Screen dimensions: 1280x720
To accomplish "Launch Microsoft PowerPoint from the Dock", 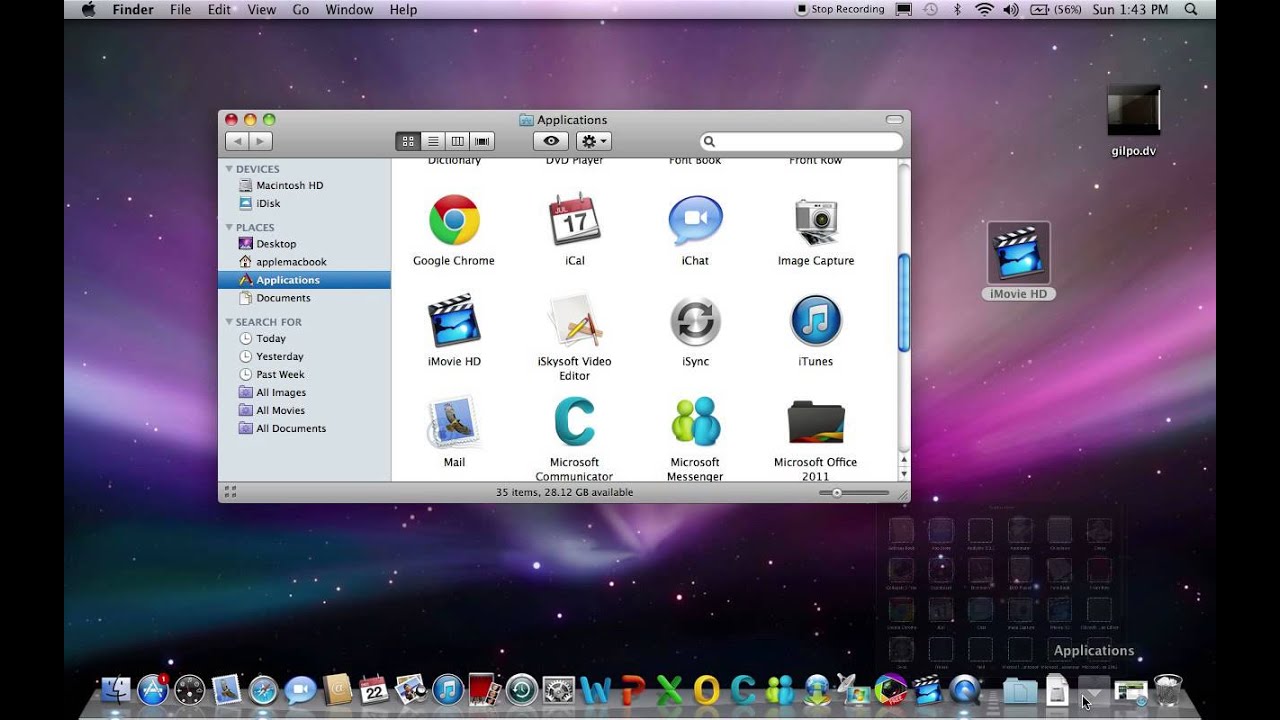I will point(632,690).
